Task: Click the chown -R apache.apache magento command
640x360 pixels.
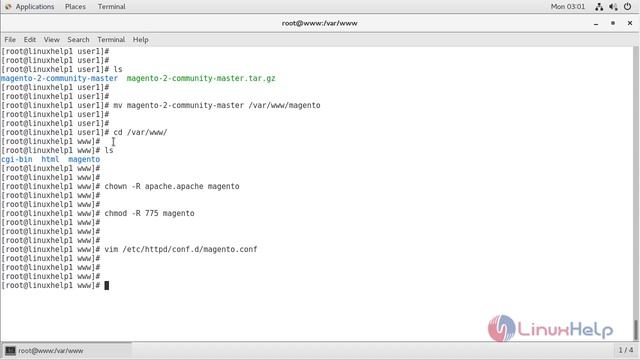Action: (172, 186)
